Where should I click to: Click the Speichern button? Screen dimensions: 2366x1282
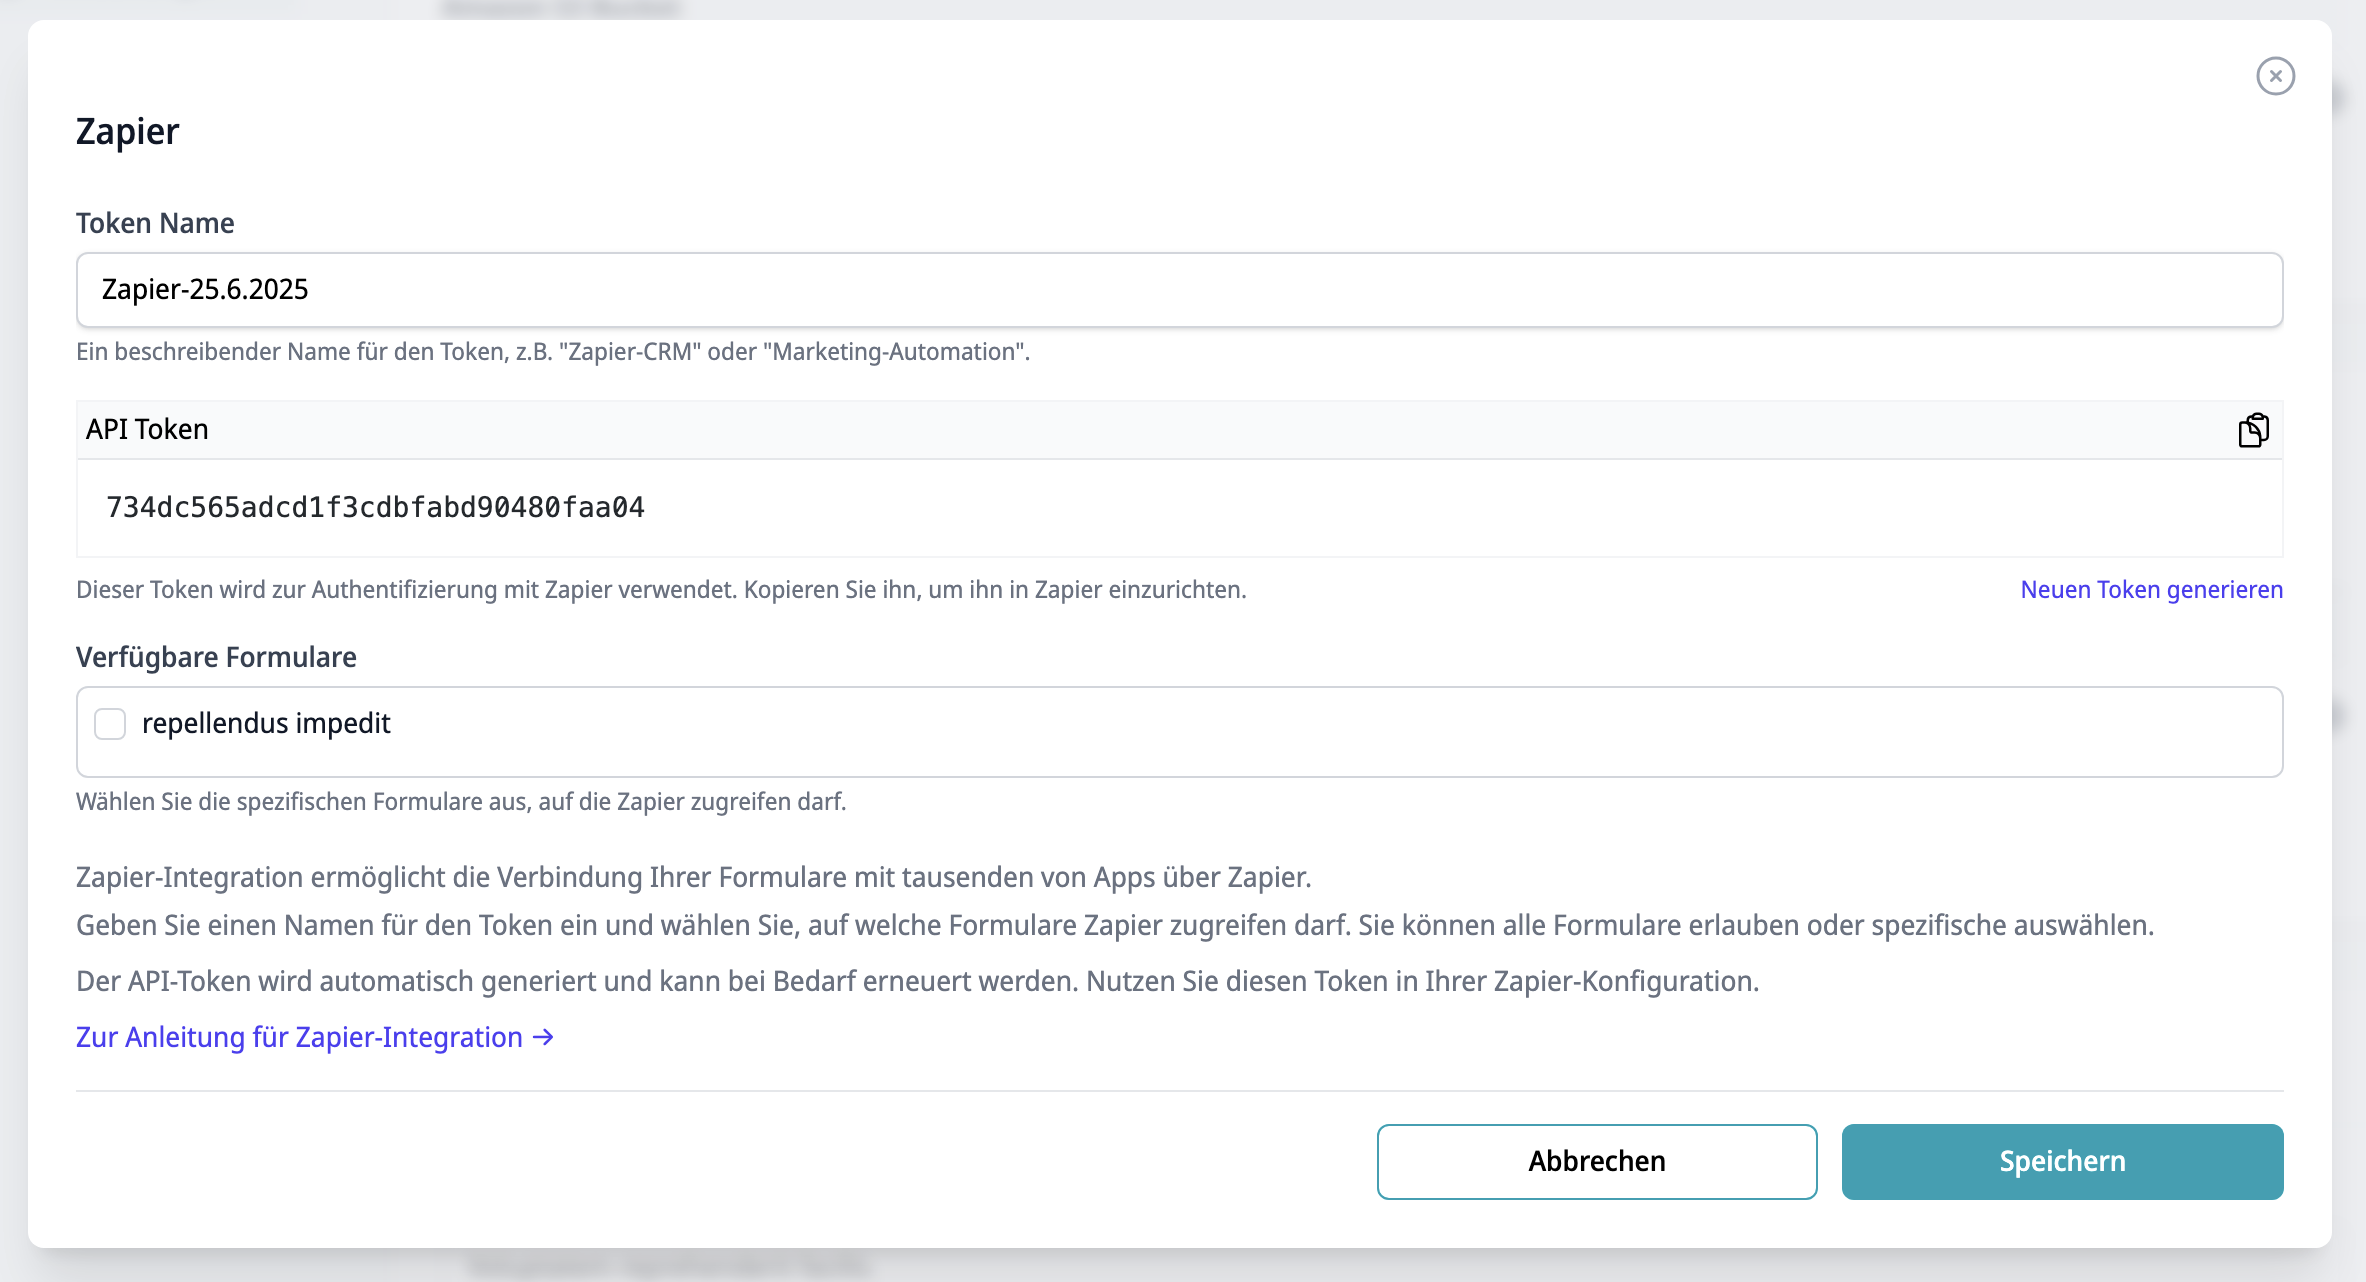pyautogui.click(x=2062, y=1161)
